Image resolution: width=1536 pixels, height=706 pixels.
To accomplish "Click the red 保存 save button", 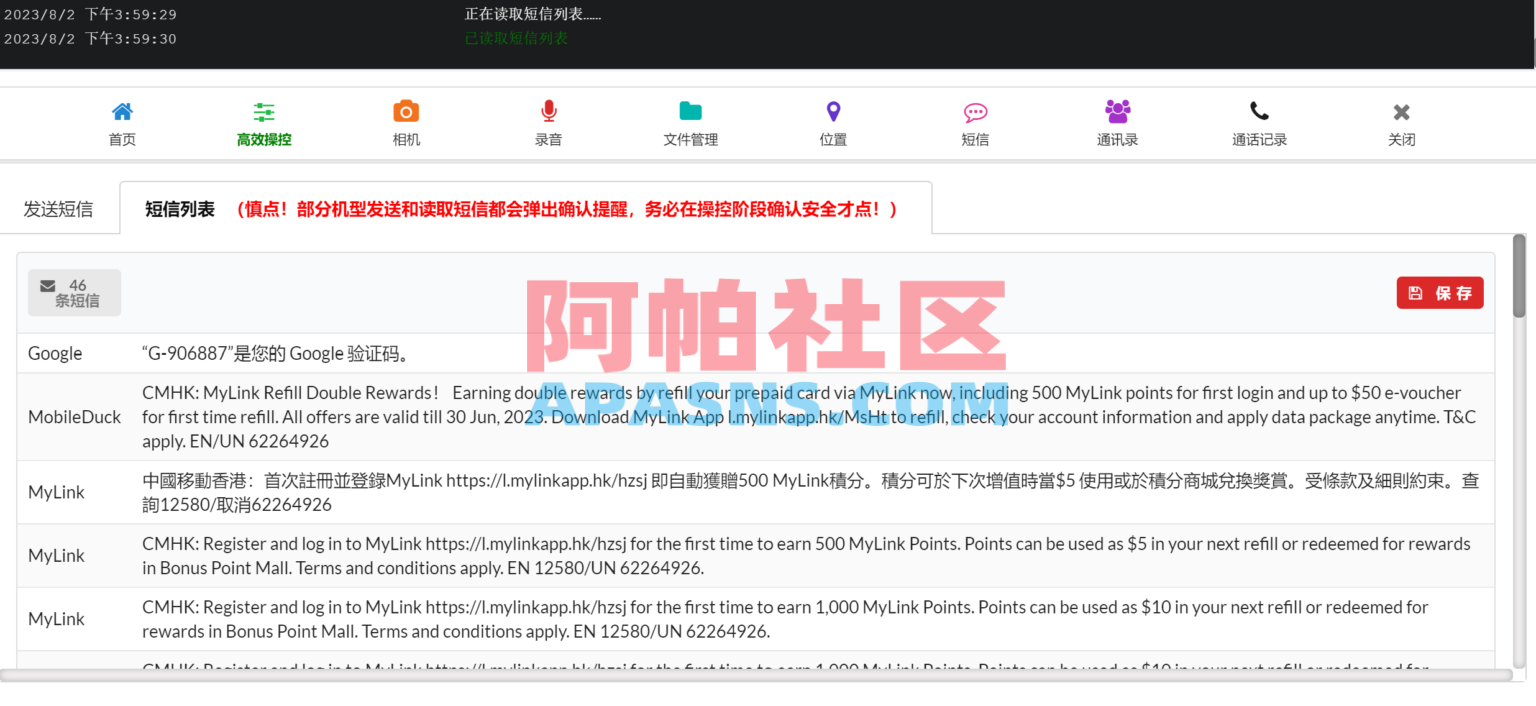I will coord(1440,292).
